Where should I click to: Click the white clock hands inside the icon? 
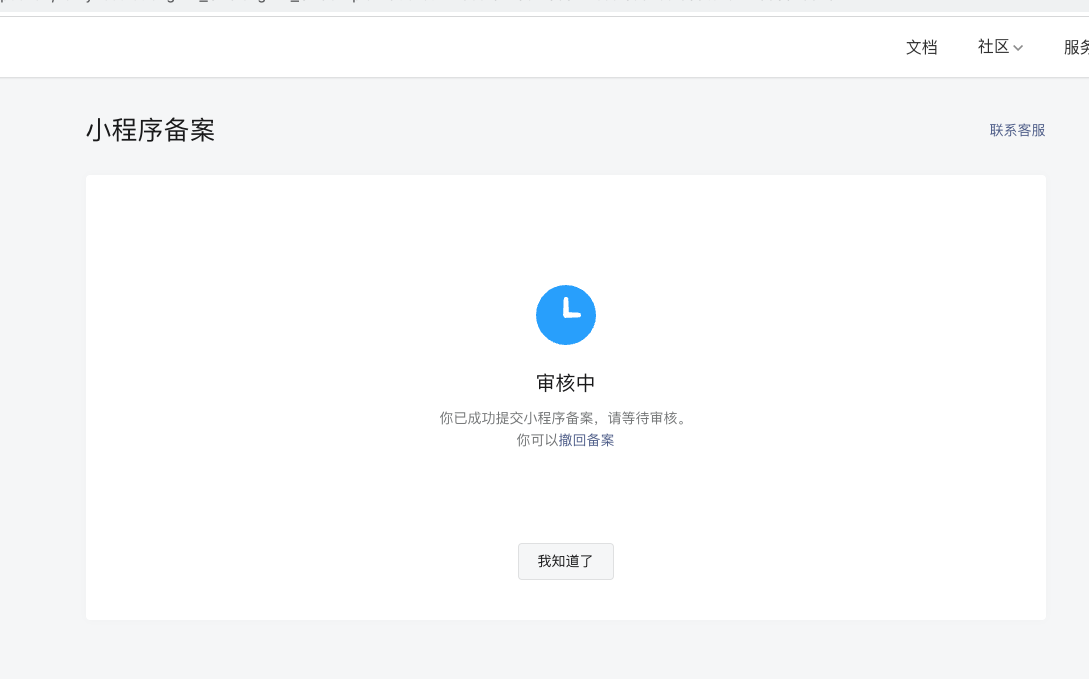[569, 311]
